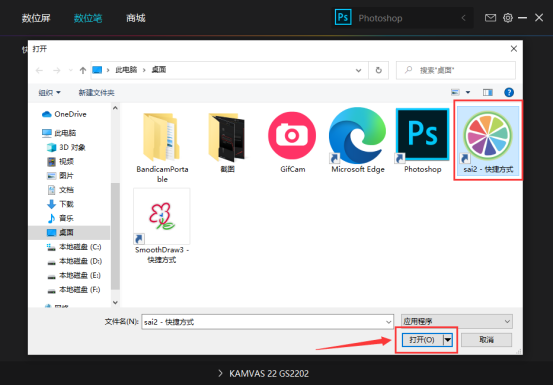Expand the view options dropdown arrow

click(x=468, y=93)
